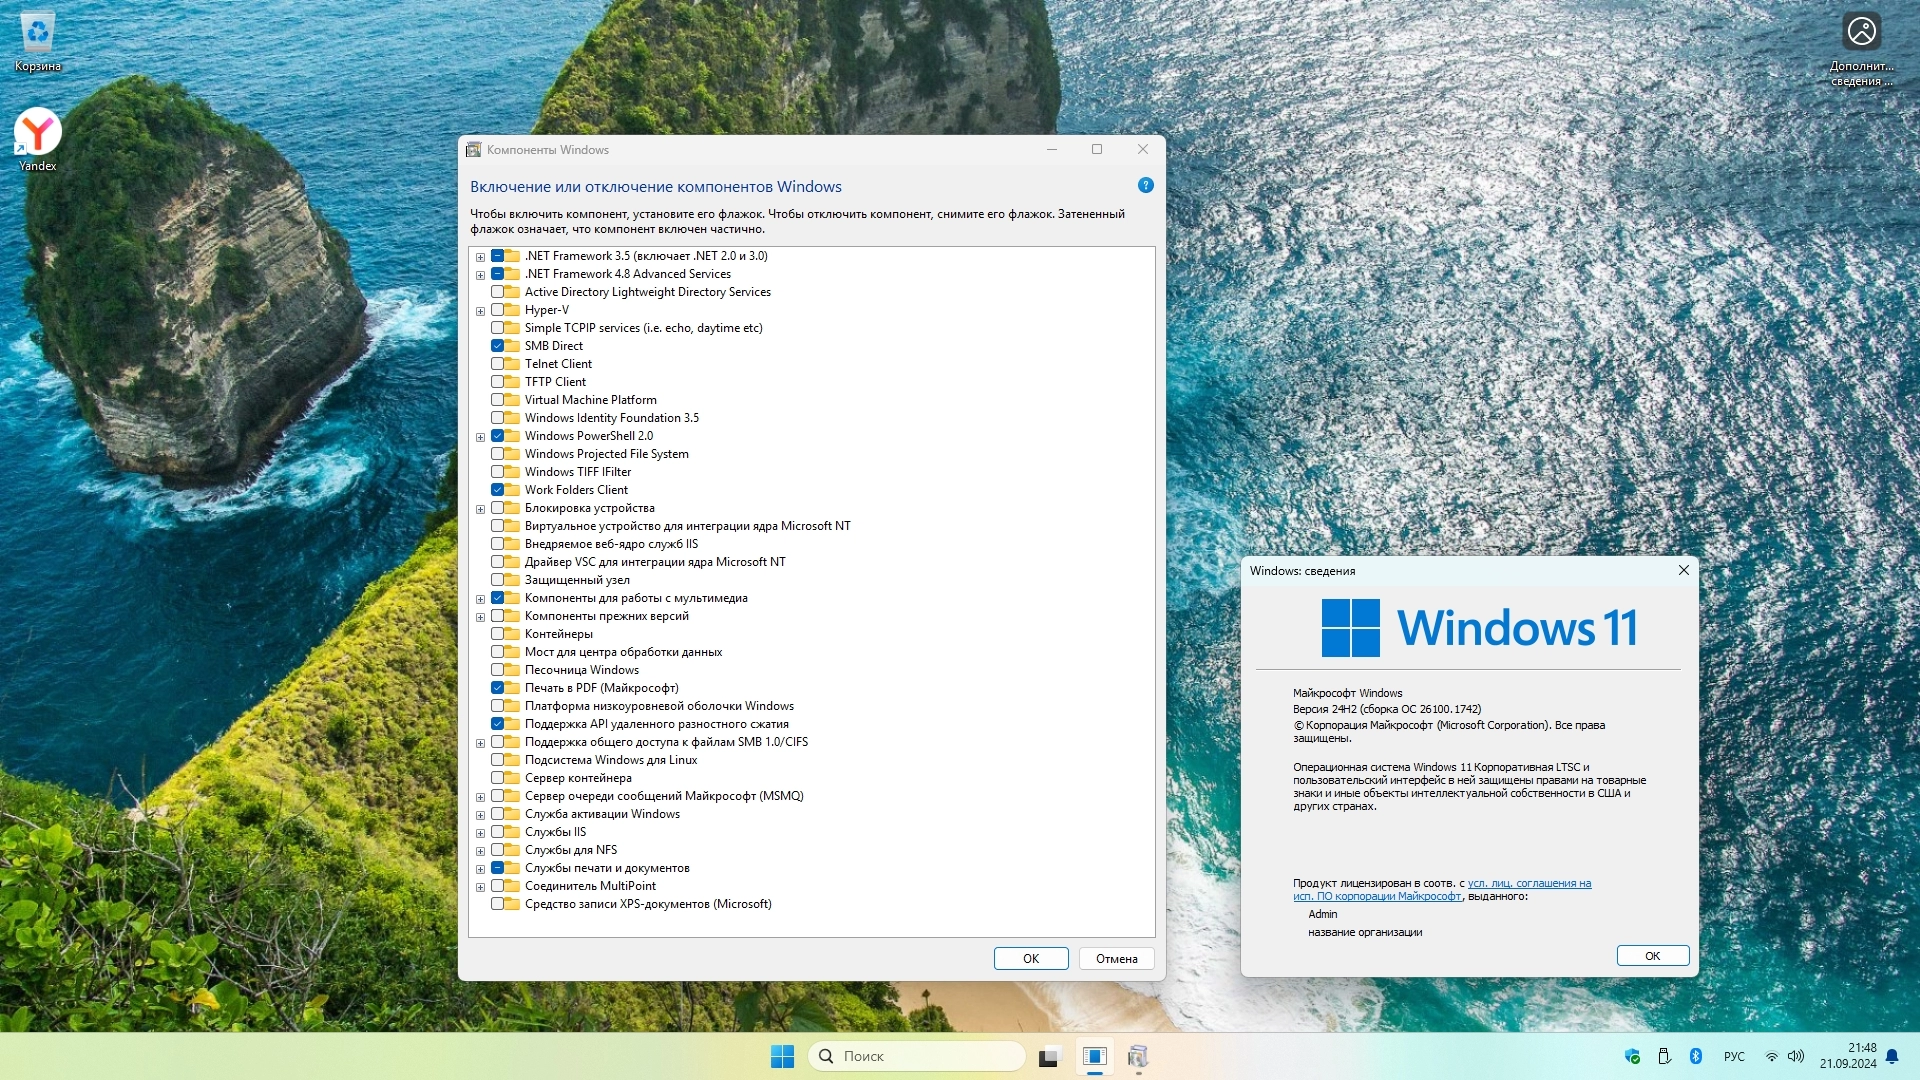Open the Windows Start button

(x=782, y=1056)
